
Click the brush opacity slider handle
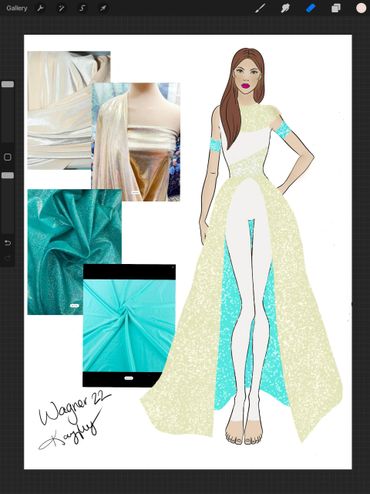tap(7, 175)
